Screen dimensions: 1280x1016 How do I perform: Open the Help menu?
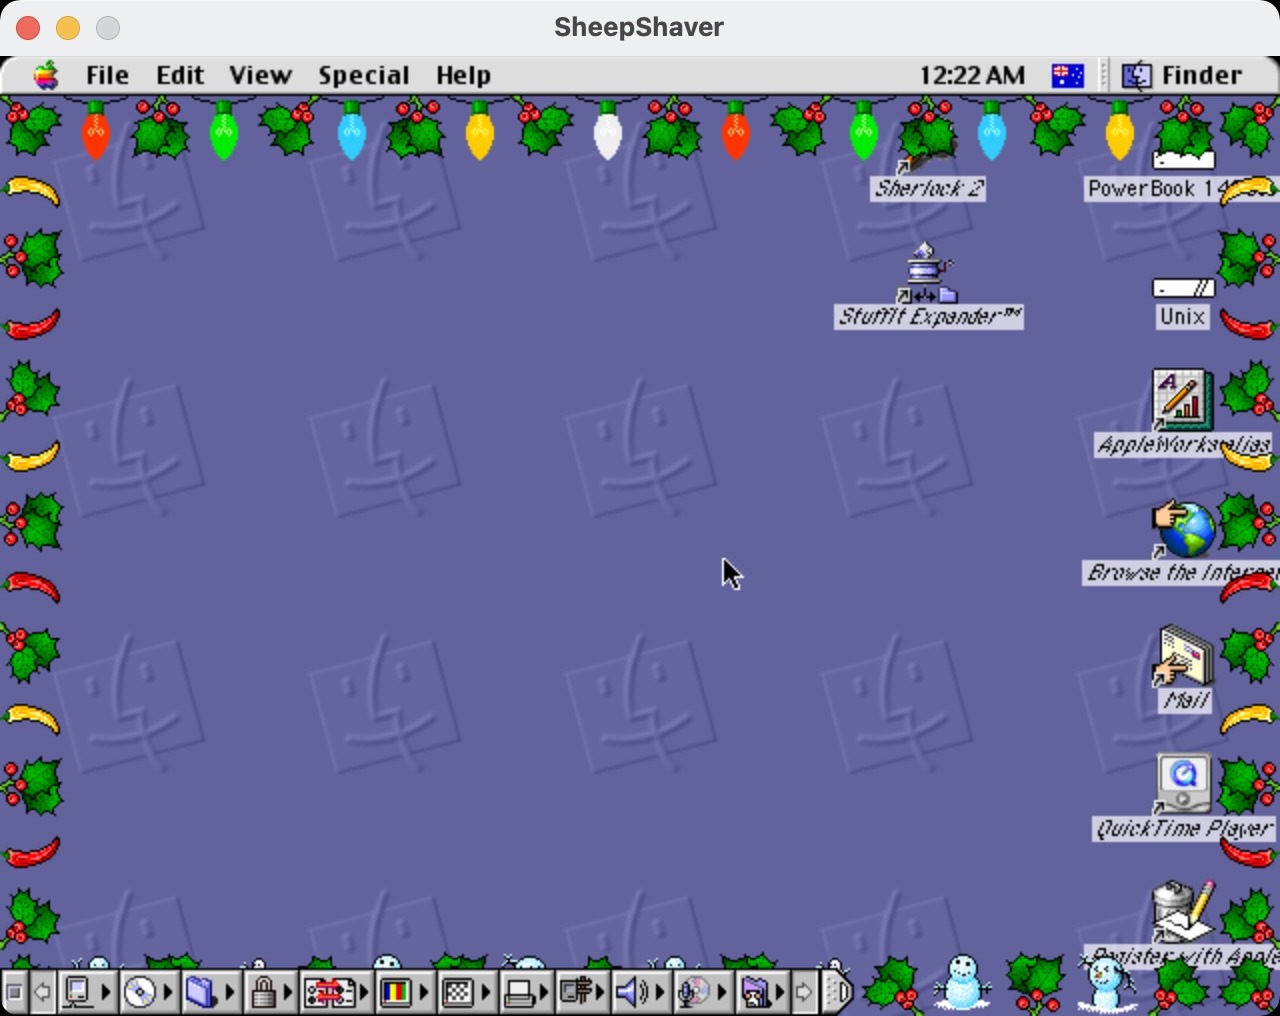point(463,75)
